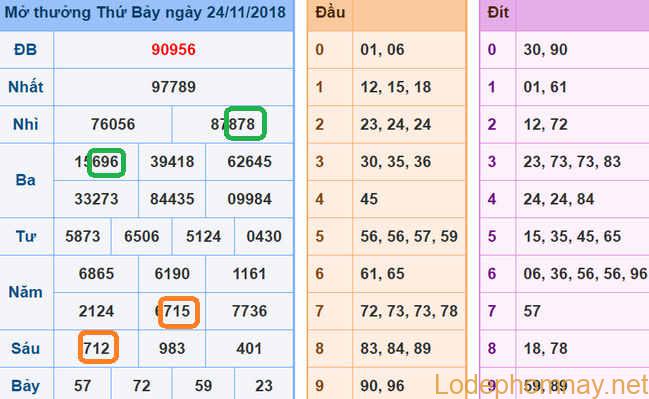This screenshot has height=399, width=649.
Task: Select Đầu row 8 values 83, 84, 89
Action: coord(396,349)
